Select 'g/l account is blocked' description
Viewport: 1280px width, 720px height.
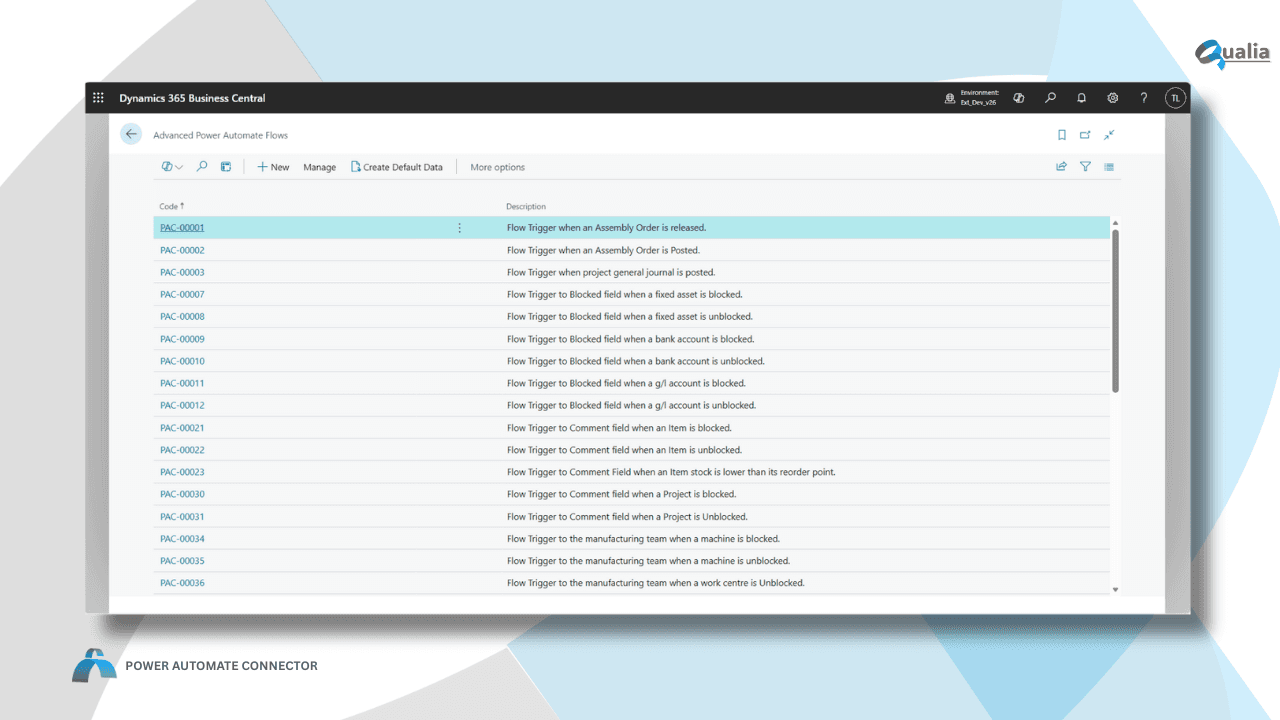pyautogui.click(x=626, y=383)
